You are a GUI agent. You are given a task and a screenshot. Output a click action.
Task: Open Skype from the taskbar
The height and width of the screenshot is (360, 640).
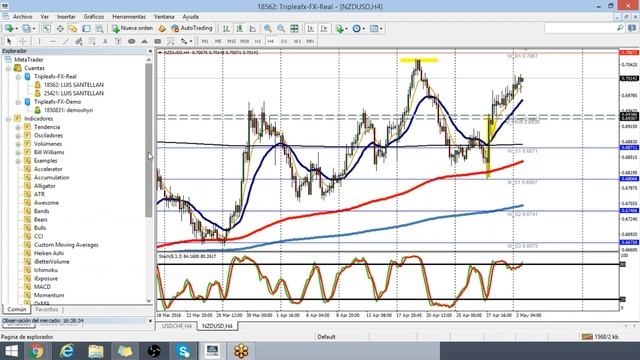pos(183,351)
